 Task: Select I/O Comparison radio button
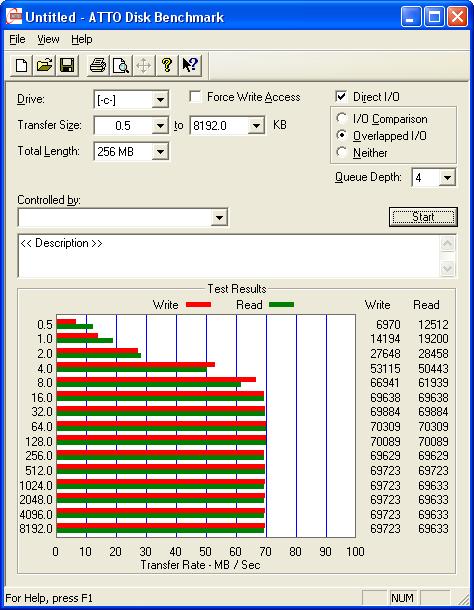(341, 118)
